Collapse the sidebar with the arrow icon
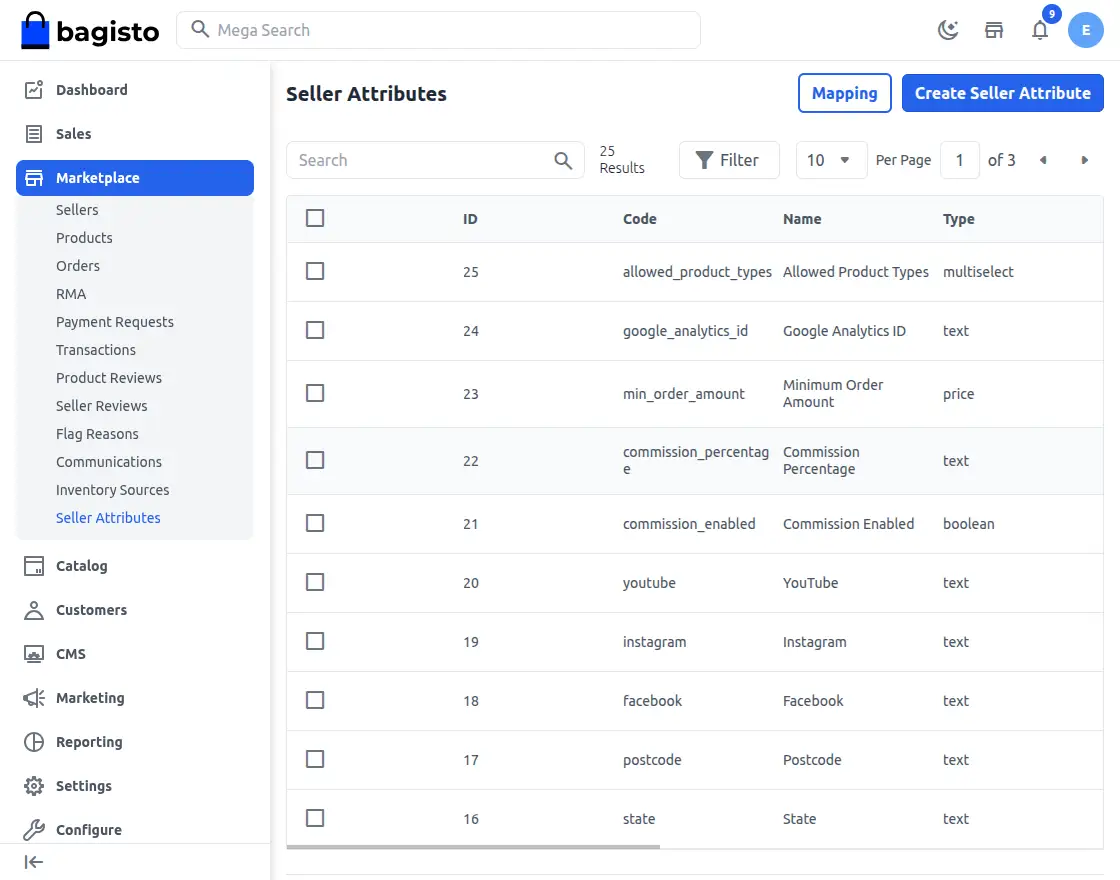Viewport: 1120px width, 880px height. click(x=33, y=861)
